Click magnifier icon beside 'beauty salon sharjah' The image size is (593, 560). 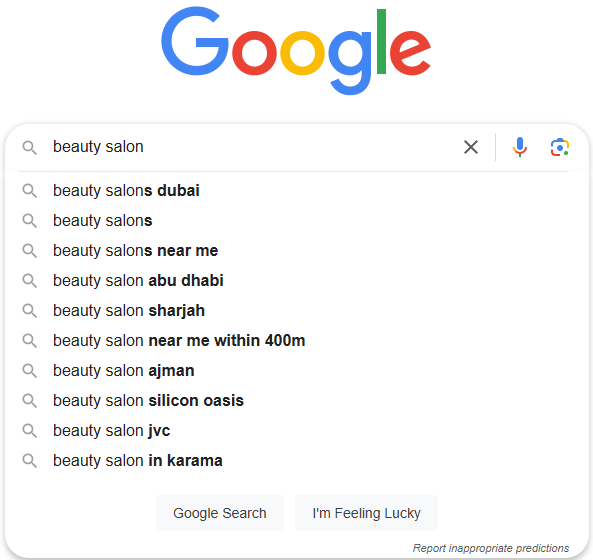coord(29,310)
